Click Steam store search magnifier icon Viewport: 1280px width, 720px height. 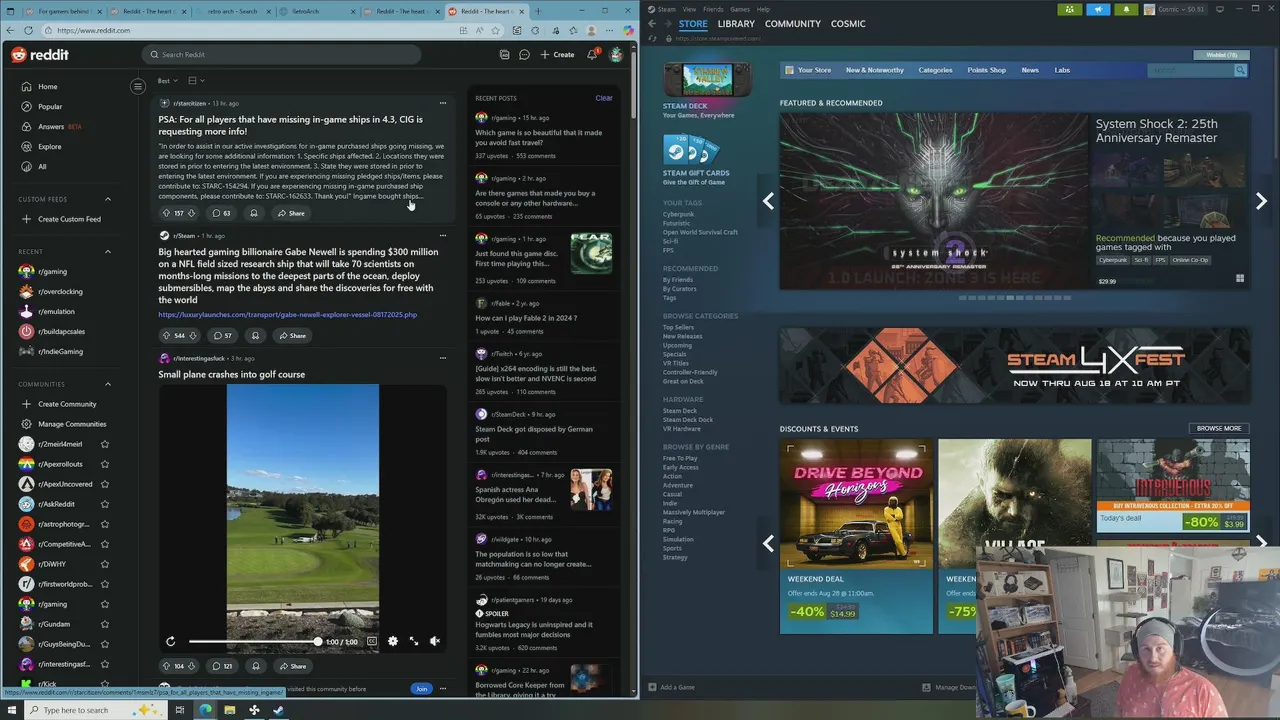(1240, 70)
